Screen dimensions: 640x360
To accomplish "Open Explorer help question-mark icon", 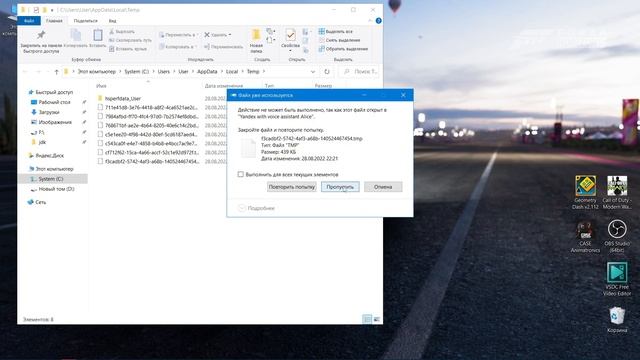I will (378, 20).
